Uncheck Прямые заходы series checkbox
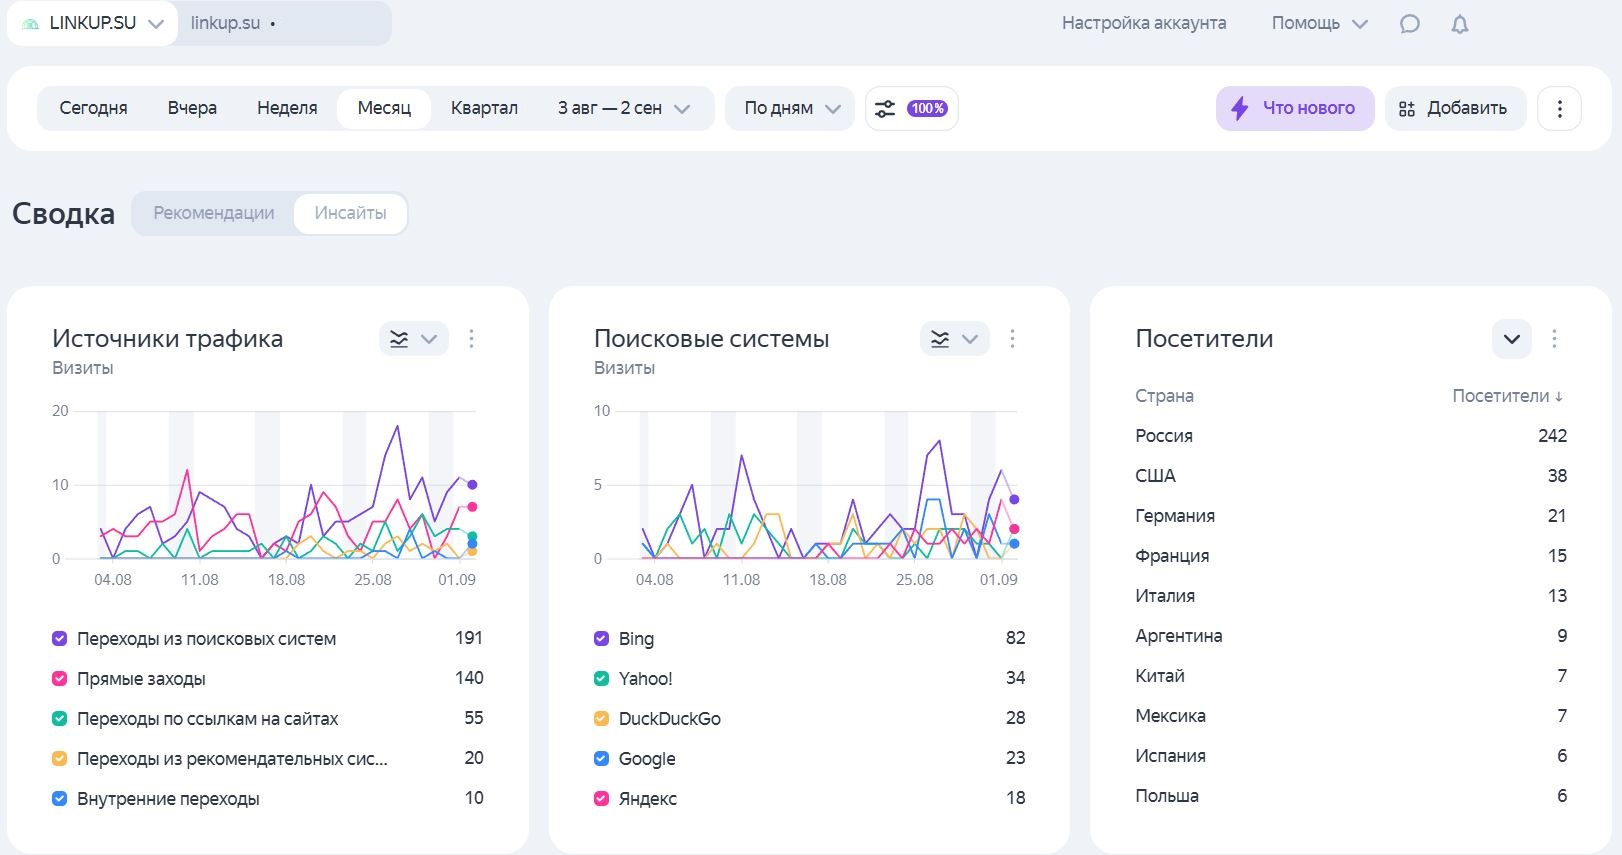 click(59, 679)
